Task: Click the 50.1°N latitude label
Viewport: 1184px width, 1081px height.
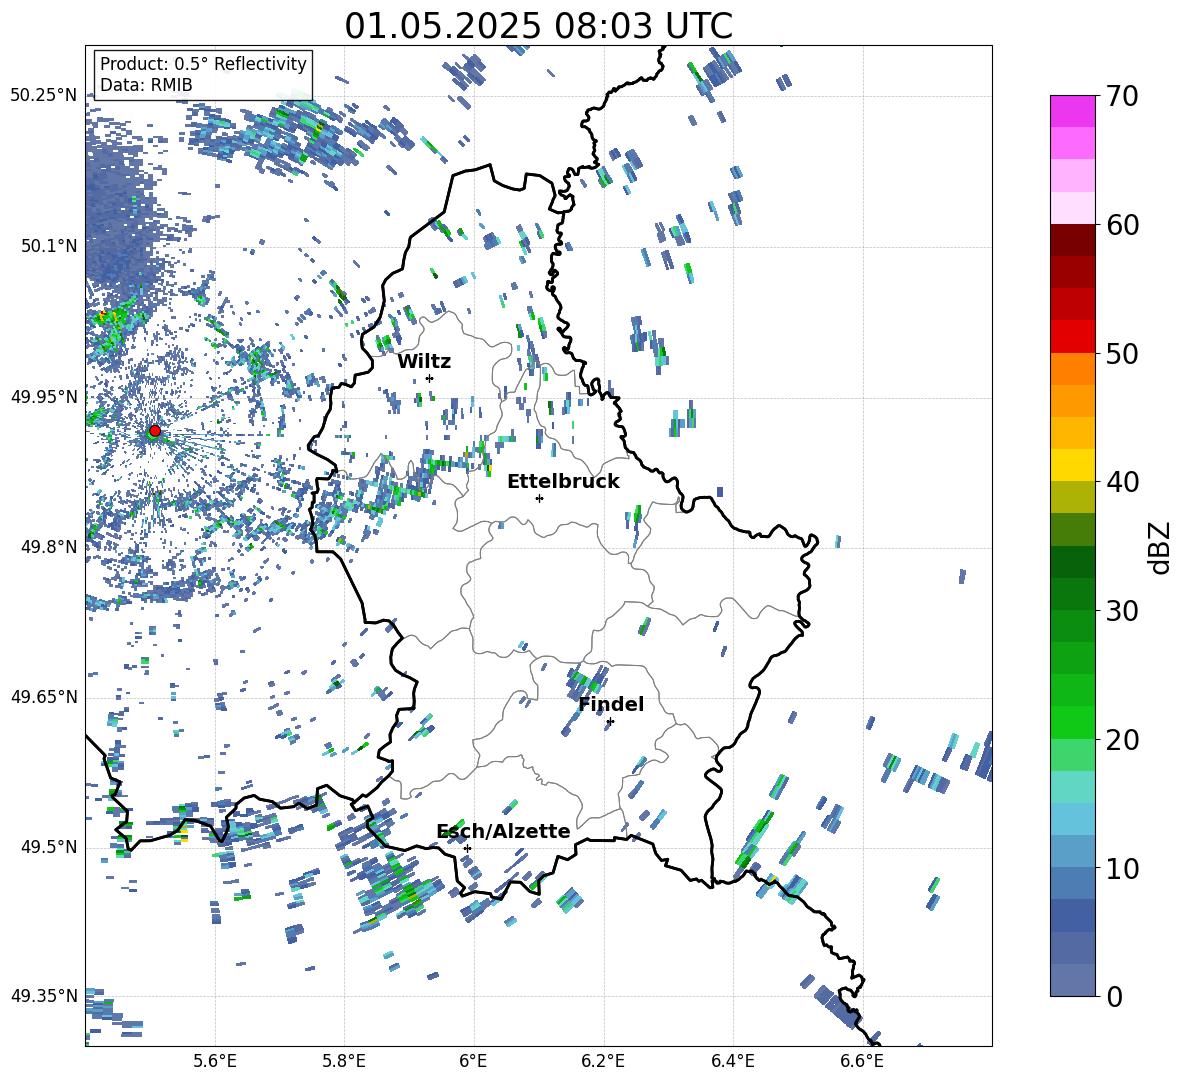Action: 48,246
